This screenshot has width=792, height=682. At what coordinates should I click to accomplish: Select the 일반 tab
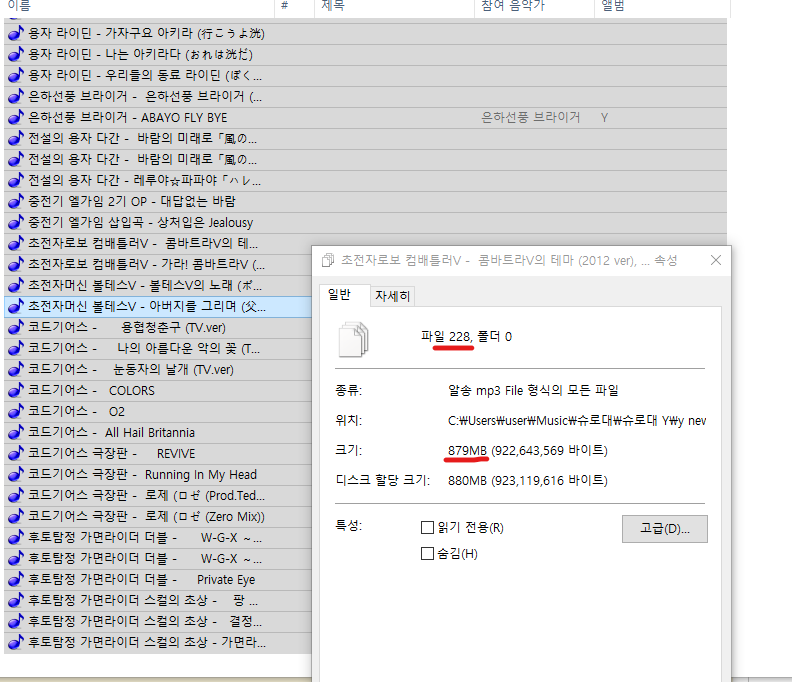tap(339, 294)
